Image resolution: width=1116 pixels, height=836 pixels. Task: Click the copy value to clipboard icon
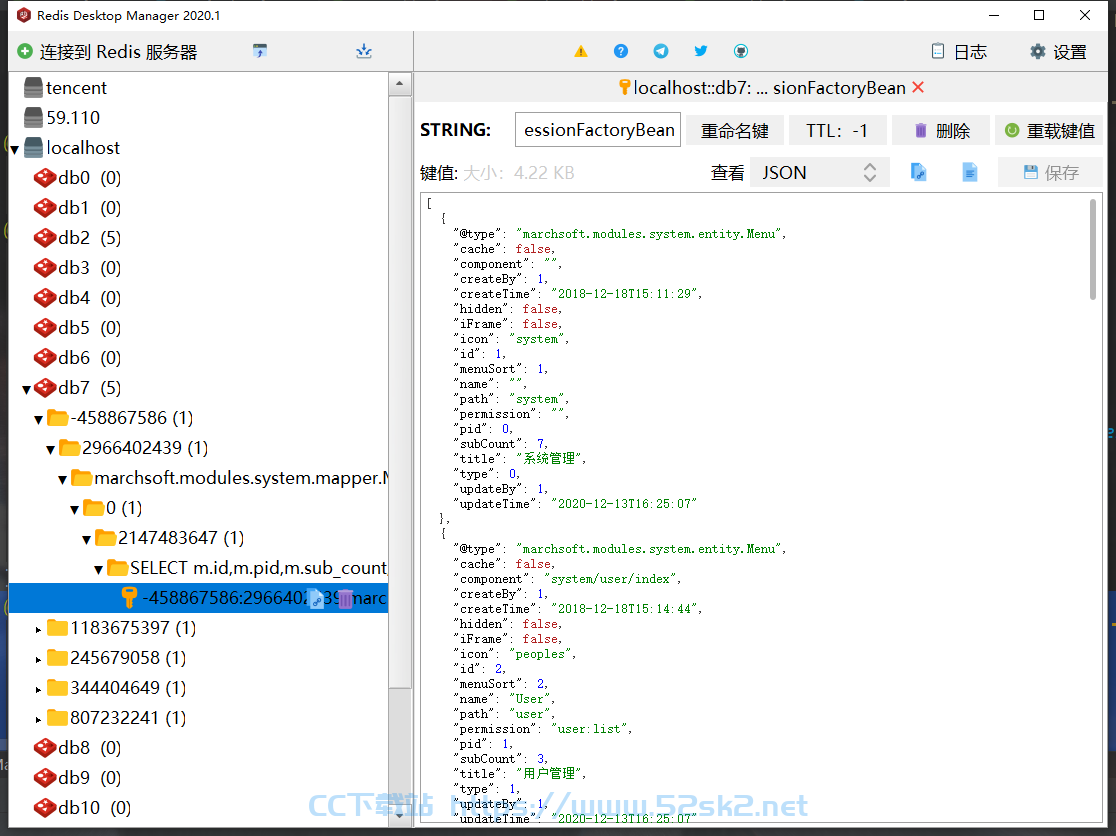pyautogui.click(x=918, y=172)
